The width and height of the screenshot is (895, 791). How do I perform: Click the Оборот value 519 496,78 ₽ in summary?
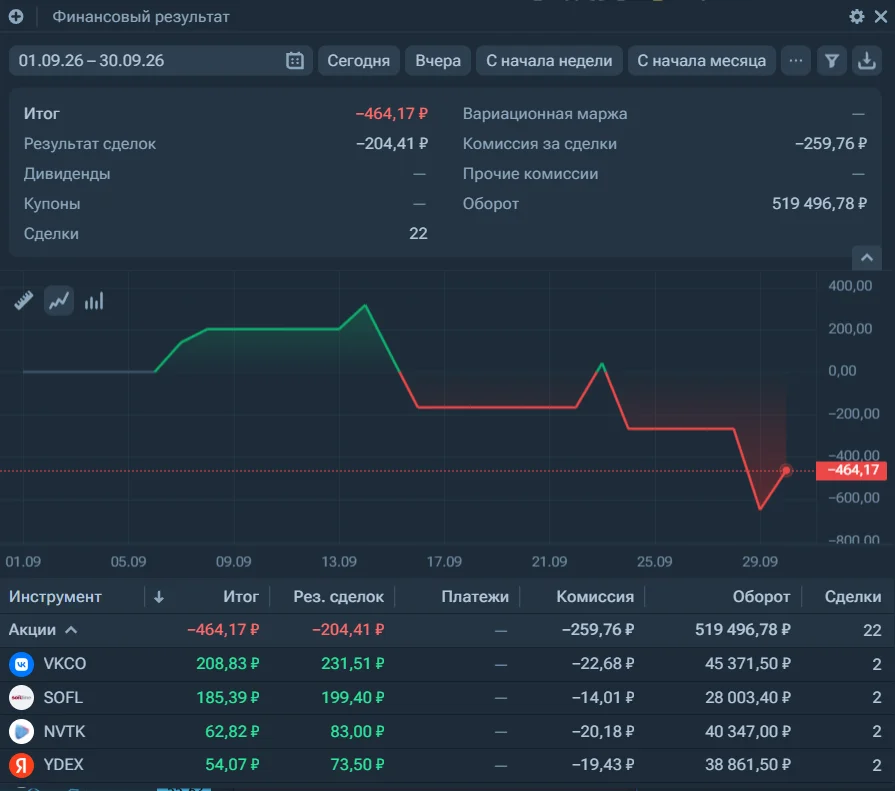[x=819, y=204]
